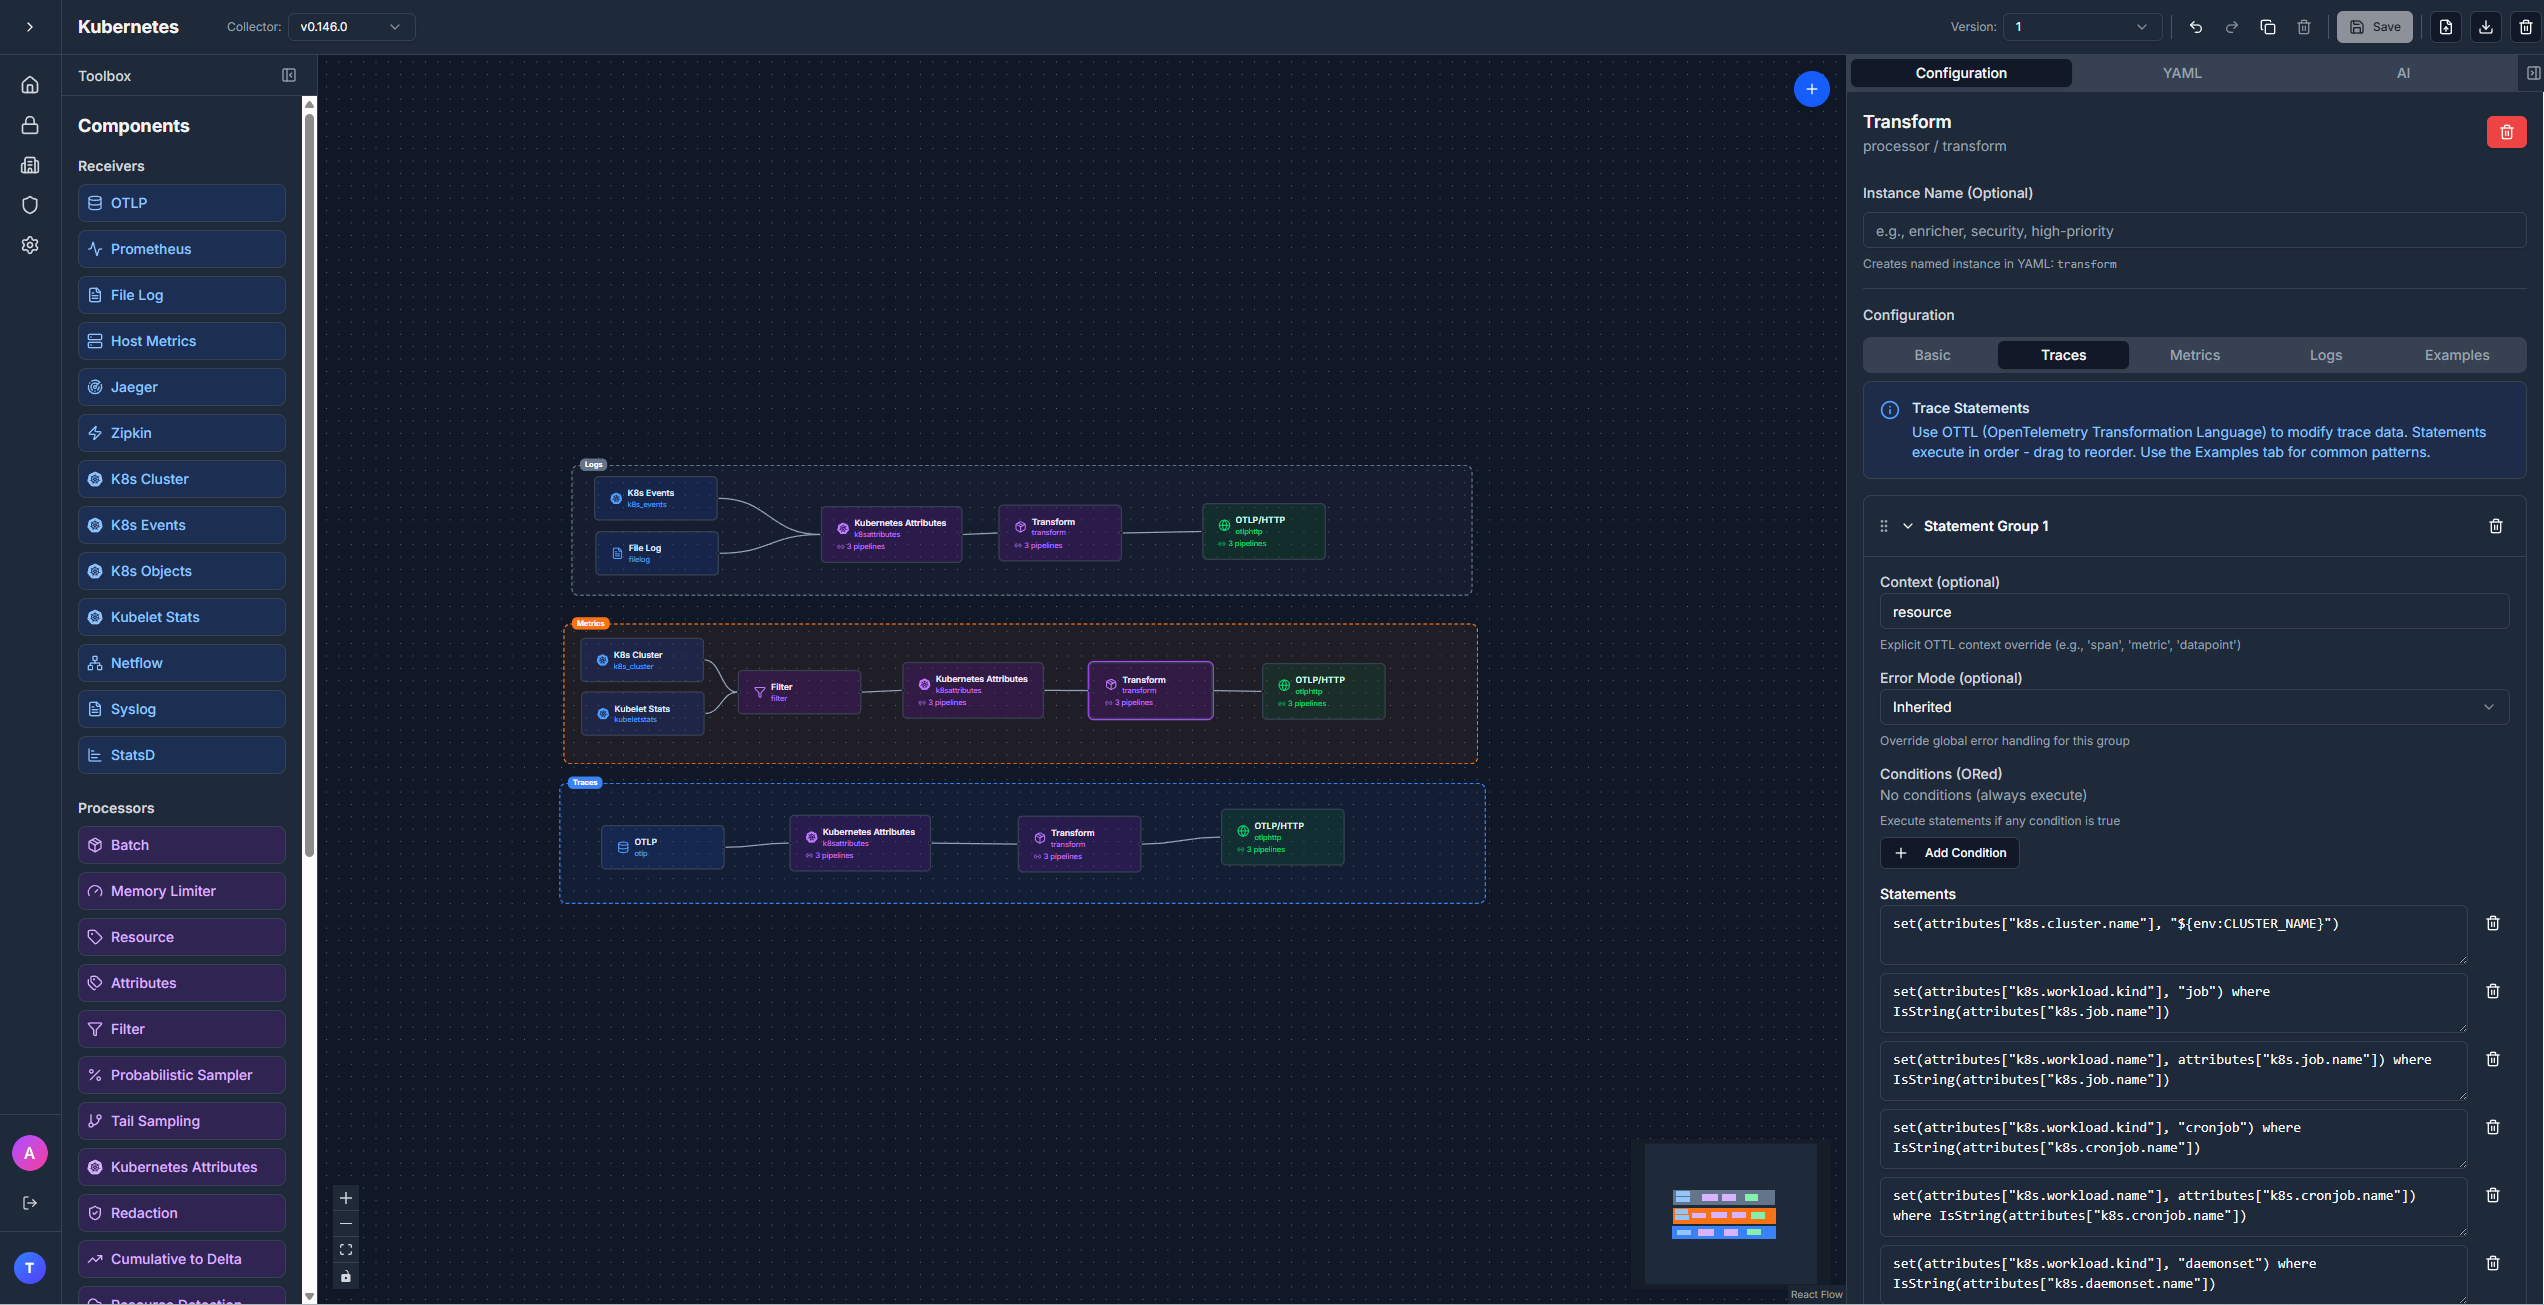2544x1305 pixels.
Task: Collapse Statement Group 1 chevron
Action: pyautogui.click(x=1907, y=526)
